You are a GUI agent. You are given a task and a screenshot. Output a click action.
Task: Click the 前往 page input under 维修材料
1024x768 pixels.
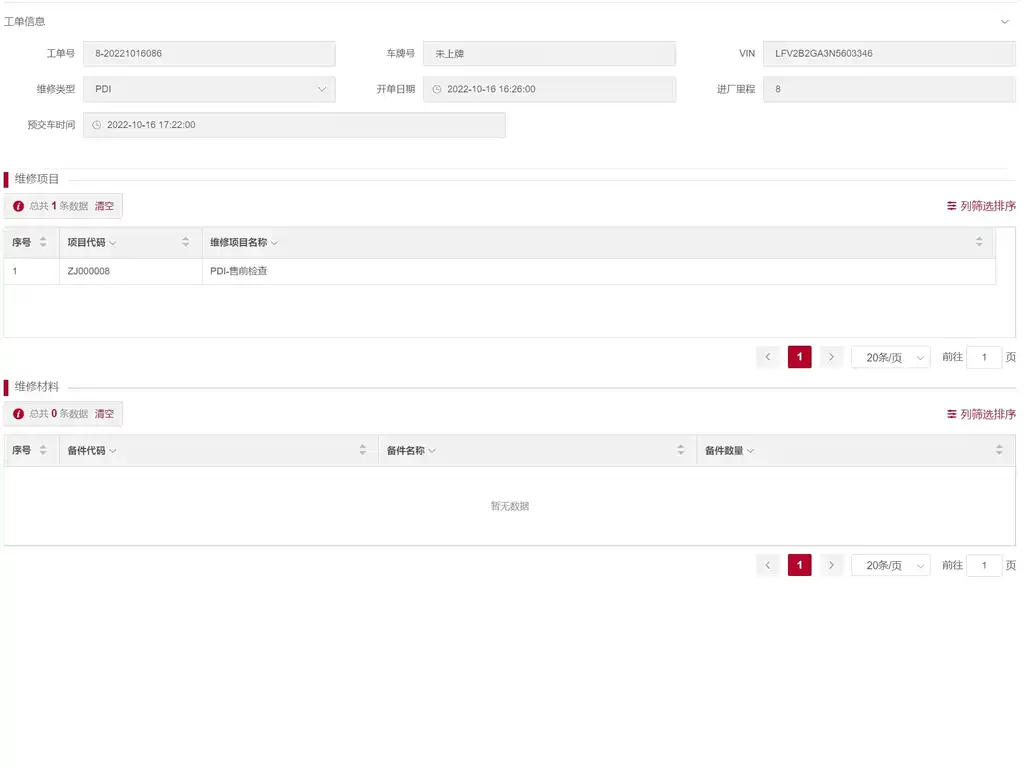(984, 565)
